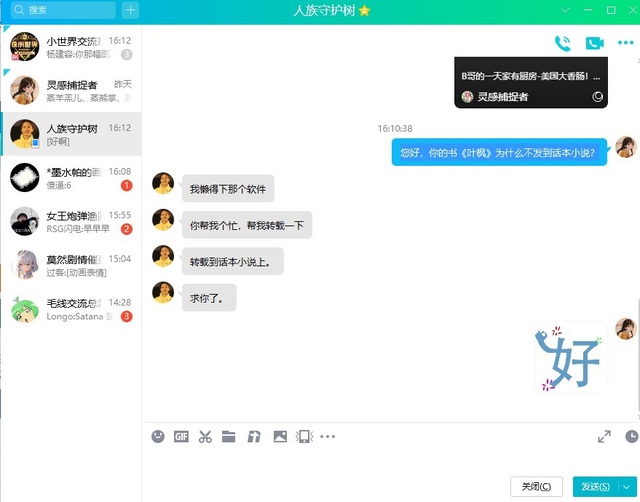Open the three-dot menu in chat header
Screen dimensions: 640x502
click(626, 43)
